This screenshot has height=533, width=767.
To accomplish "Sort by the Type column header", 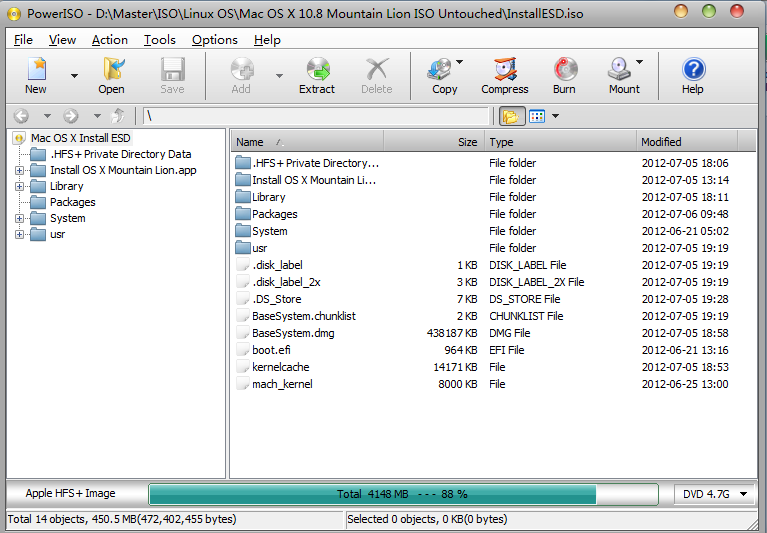I will [x=560, y=142].
